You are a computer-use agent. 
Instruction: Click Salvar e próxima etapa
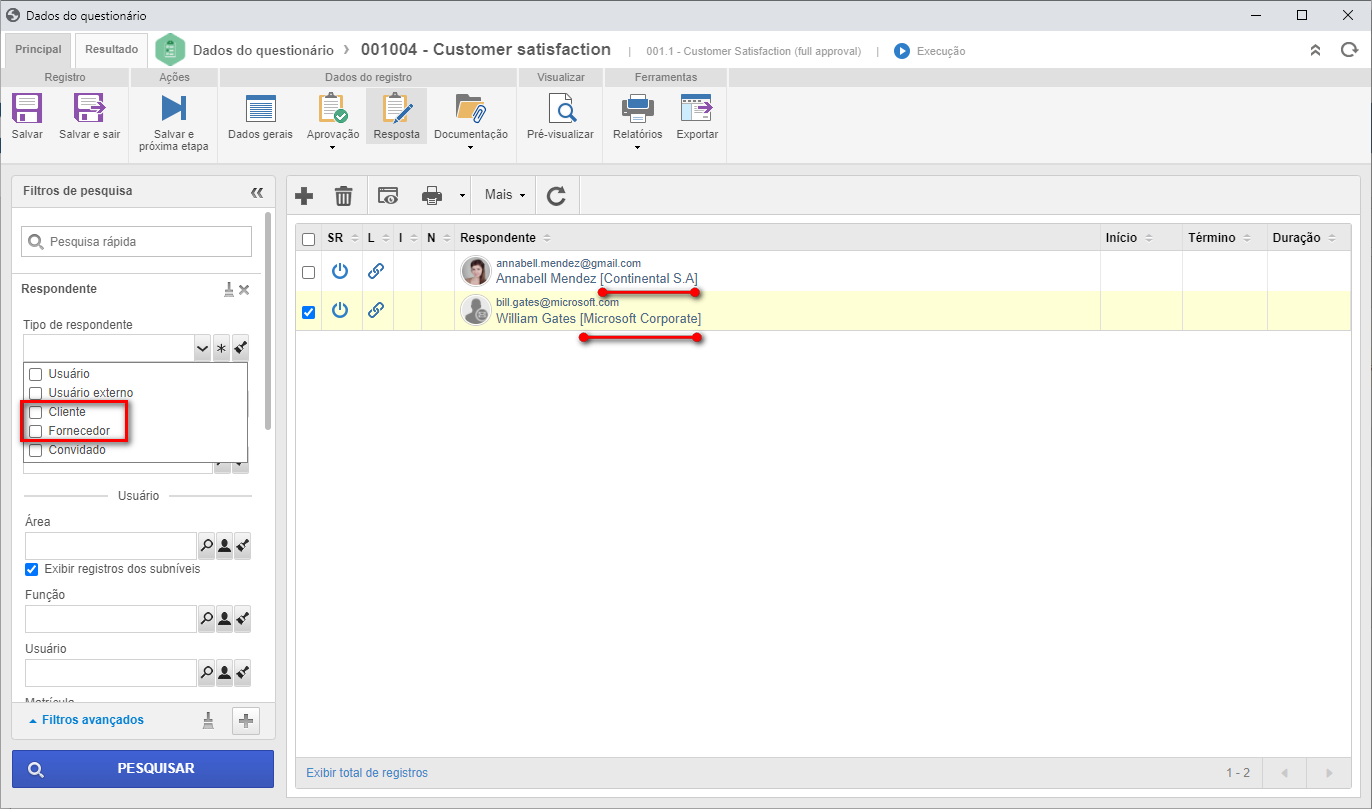point(174,123)
